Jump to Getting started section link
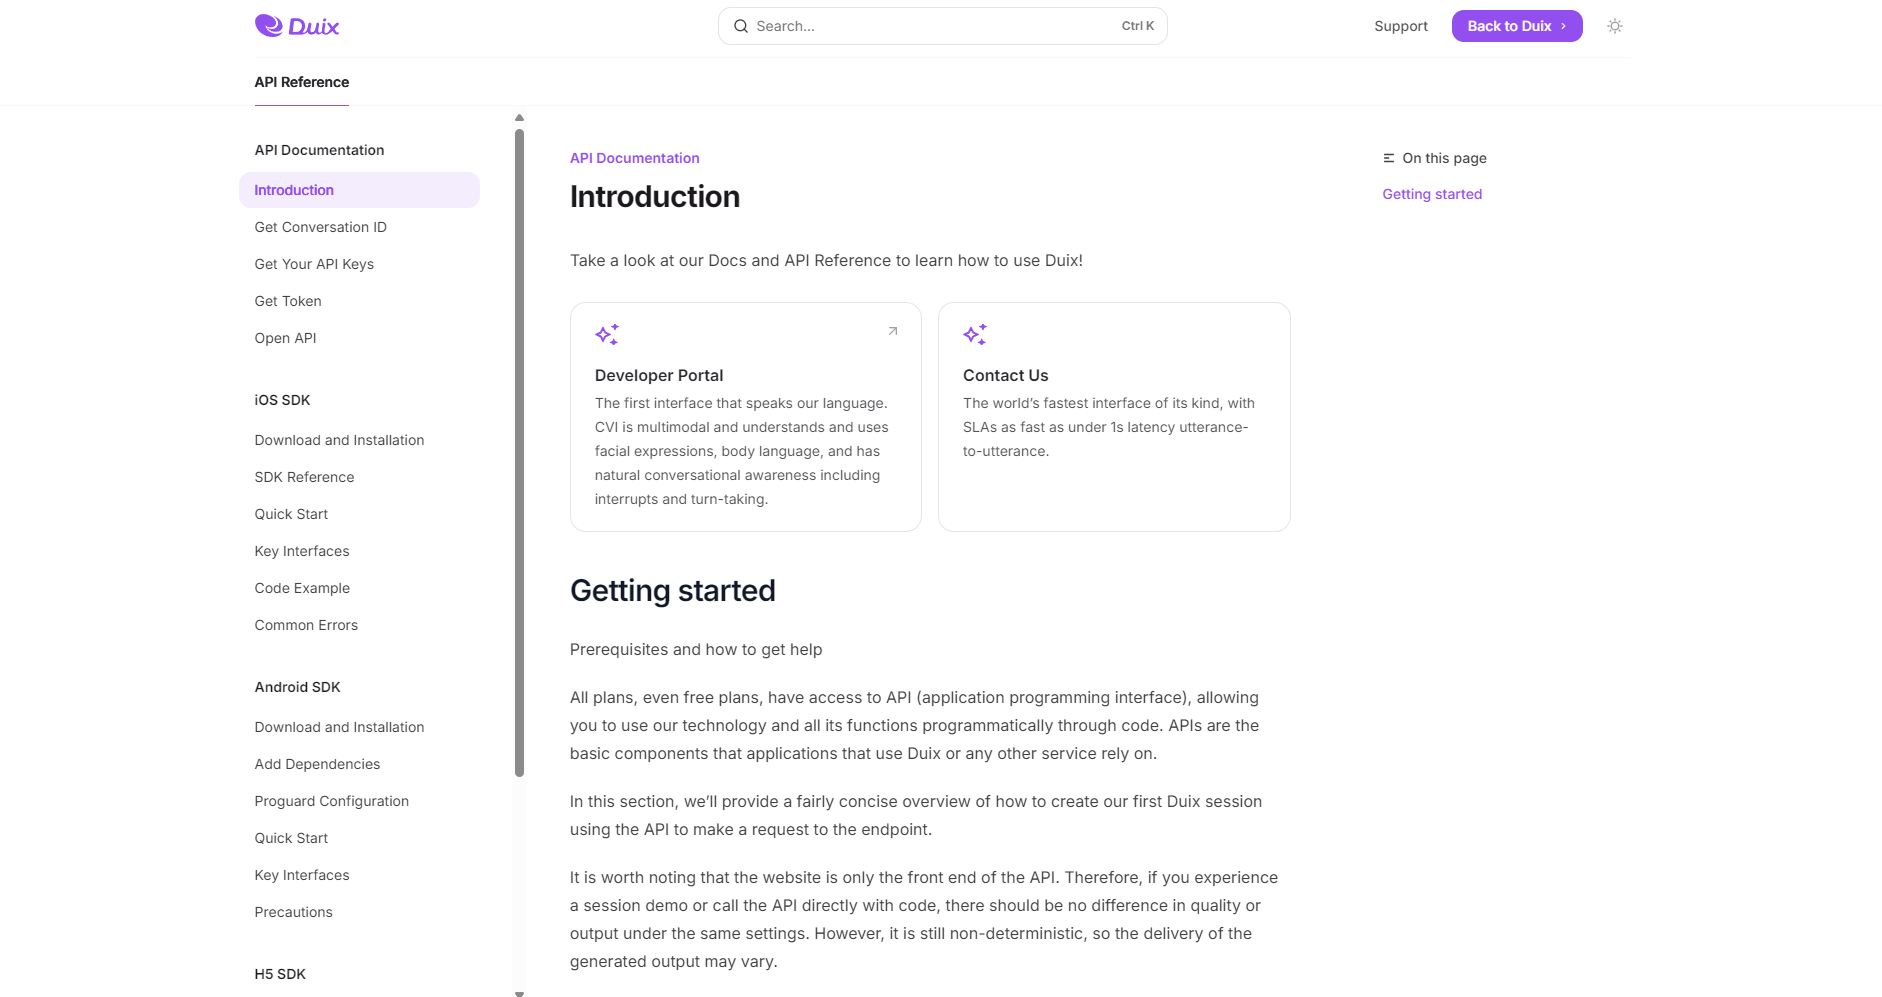1882x997 pixels. coord(1431,194)
